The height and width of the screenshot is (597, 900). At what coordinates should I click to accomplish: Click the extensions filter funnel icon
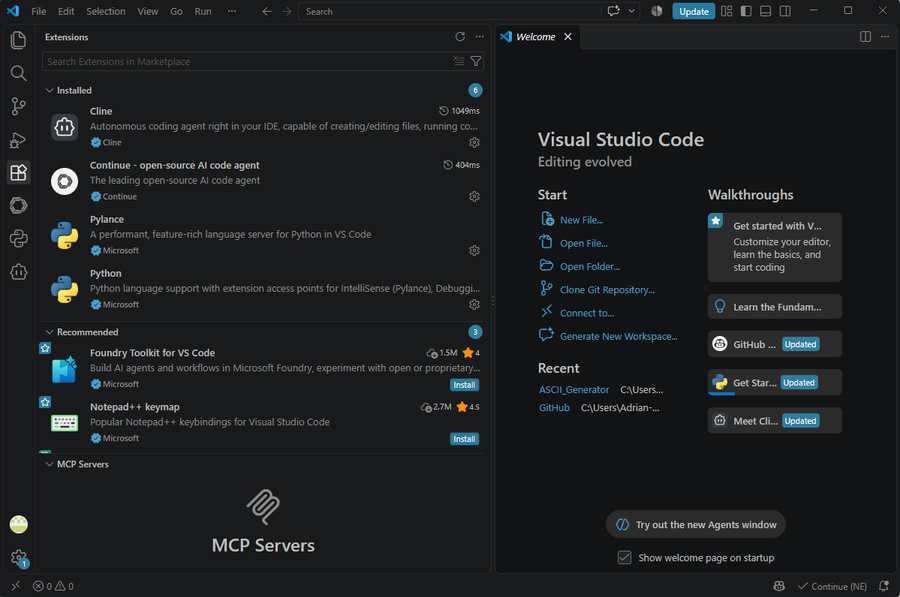[x=476, y=61]
